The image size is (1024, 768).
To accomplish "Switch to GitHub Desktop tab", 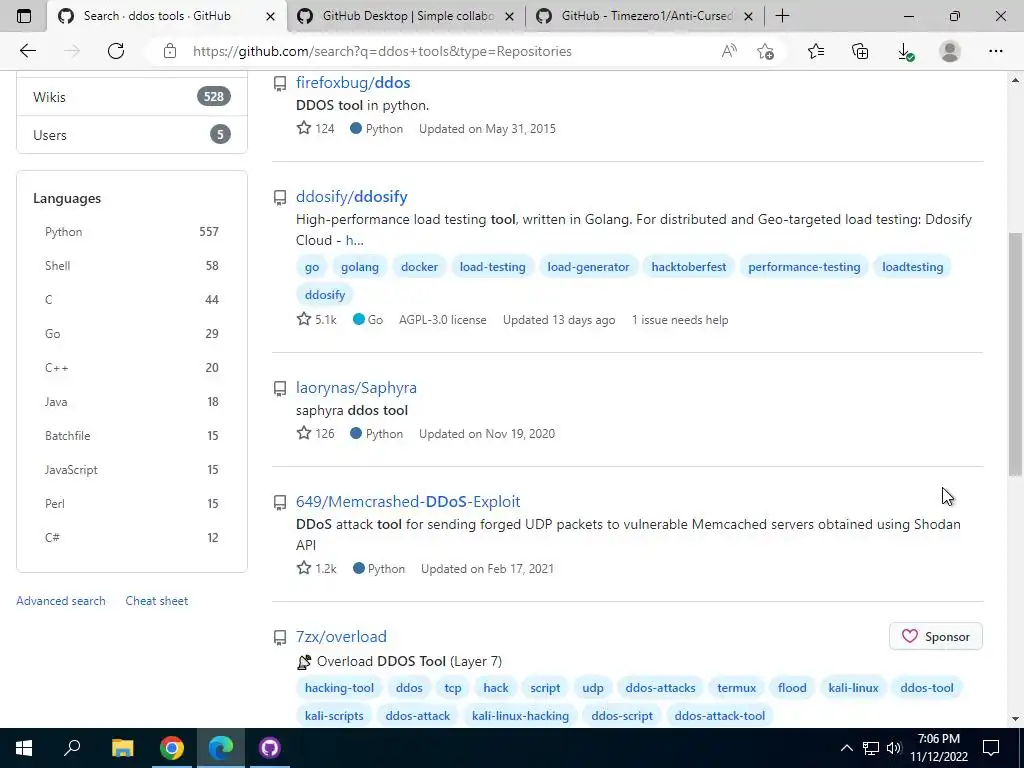I will 407,16.
